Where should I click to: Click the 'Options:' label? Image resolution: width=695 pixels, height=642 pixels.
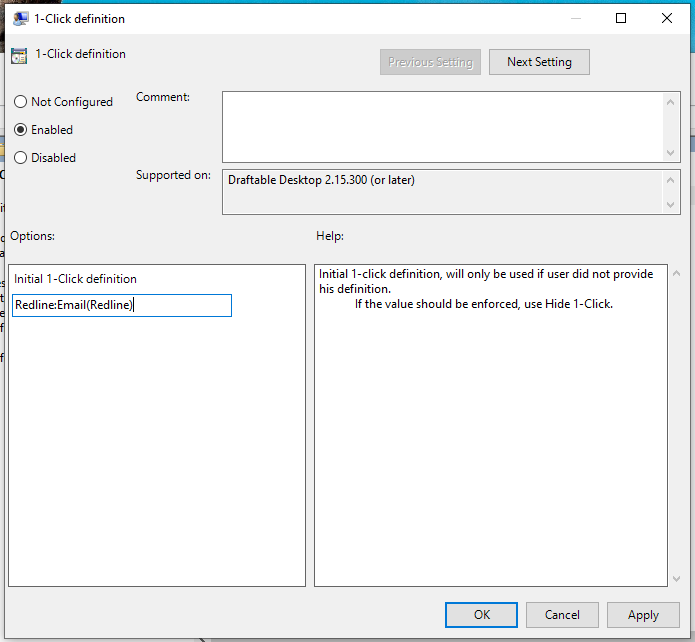point(32,236)
